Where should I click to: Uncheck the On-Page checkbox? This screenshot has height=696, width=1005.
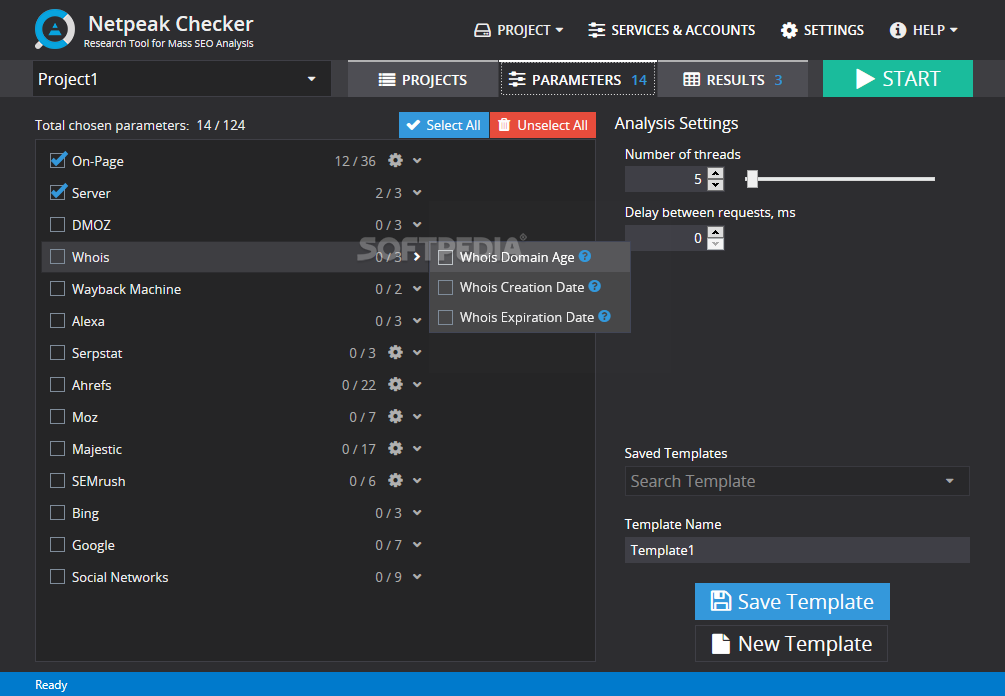58,160
